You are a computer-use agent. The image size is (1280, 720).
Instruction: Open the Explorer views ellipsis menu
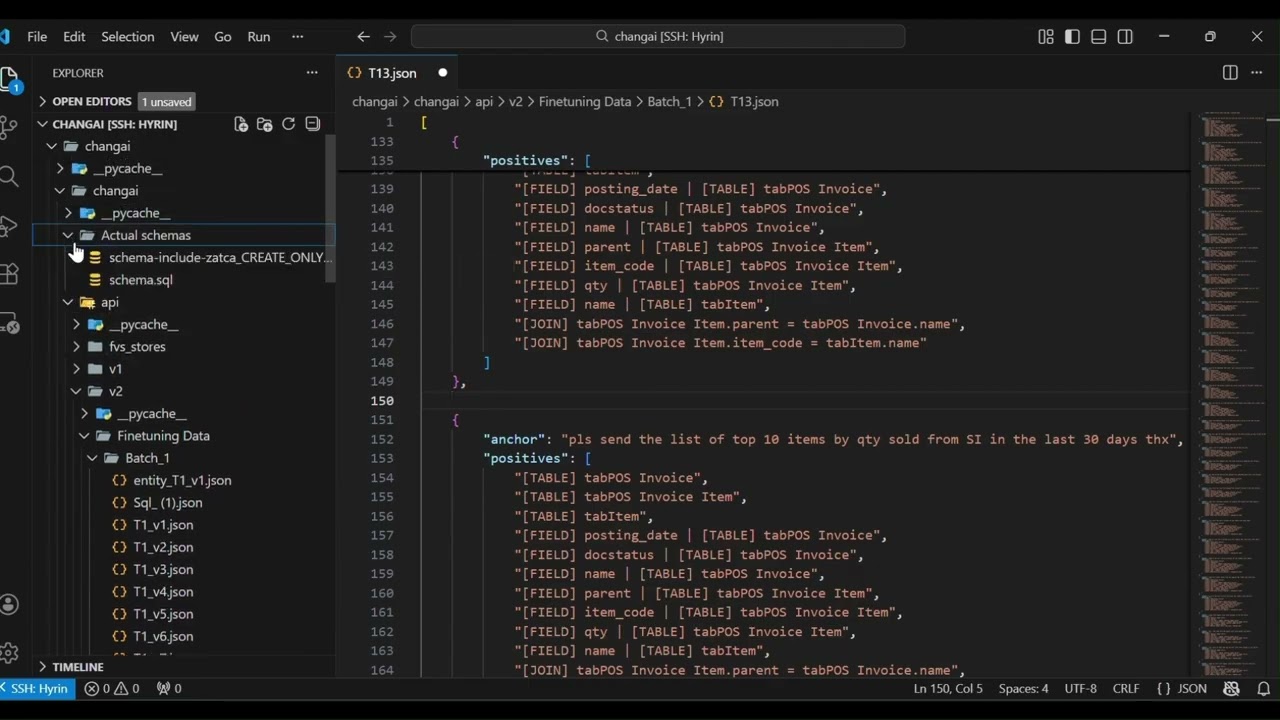click(x=312, y=73)
